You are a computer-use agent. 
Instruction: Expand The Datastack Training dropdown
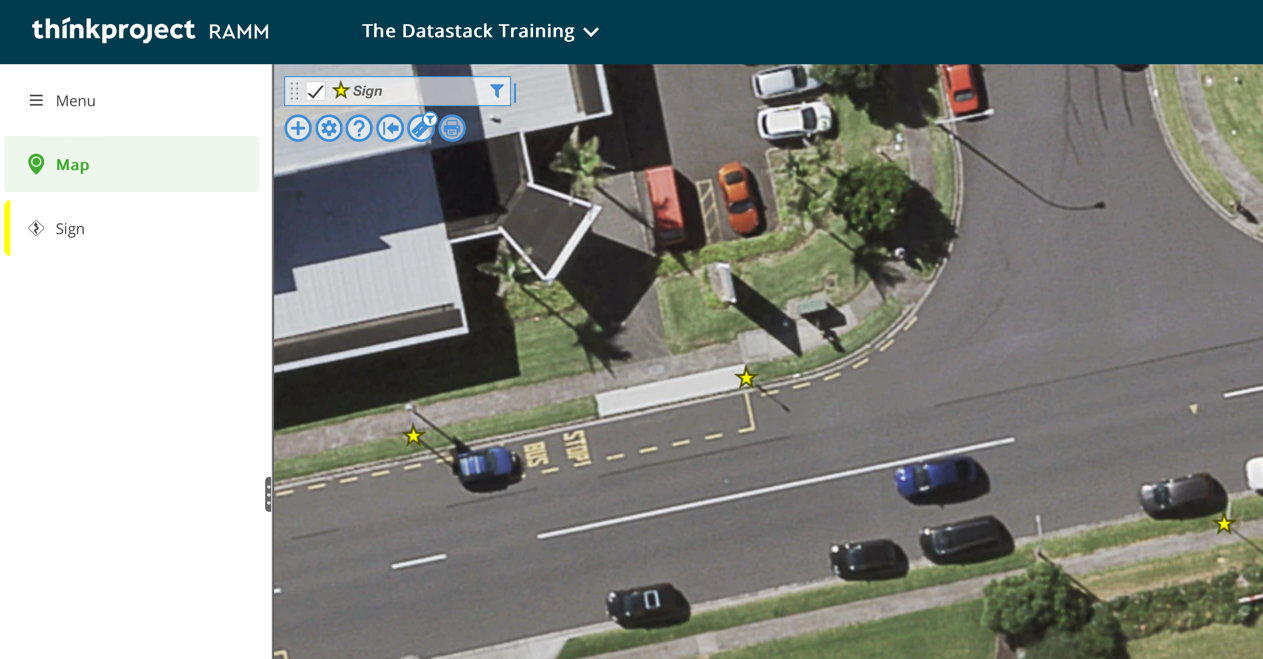(x=481, y=31)
